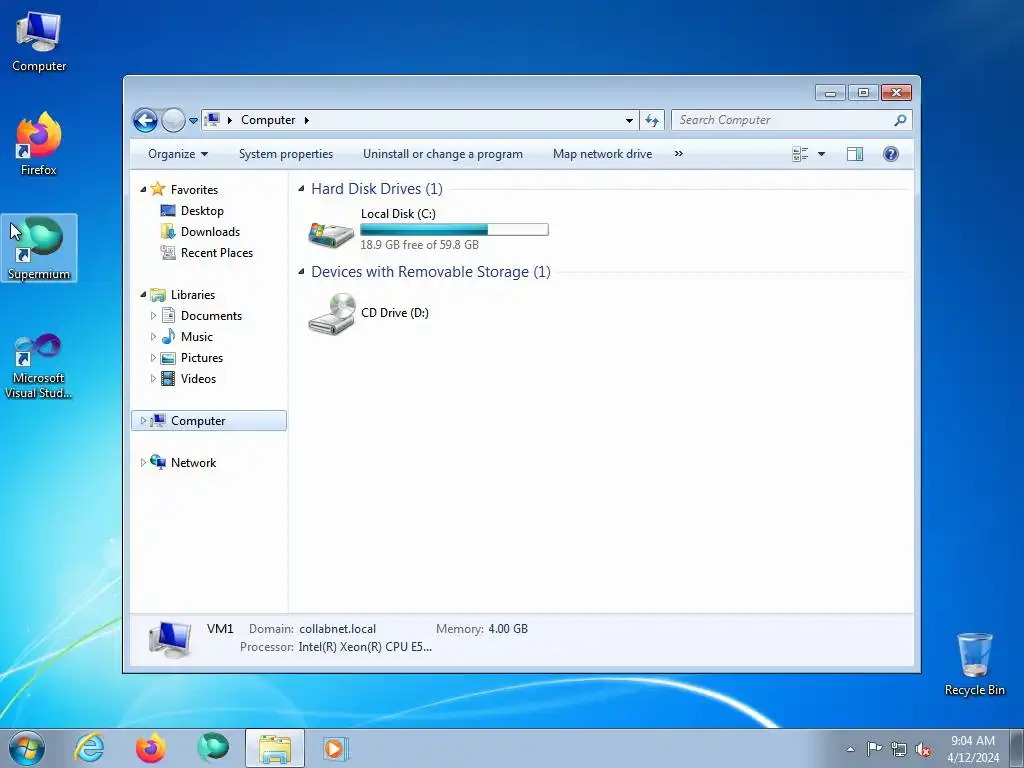Launch Internet Explorer from the taskbar
The width and height of the screenshot is (1024, 768).
[x=89, y=748]
